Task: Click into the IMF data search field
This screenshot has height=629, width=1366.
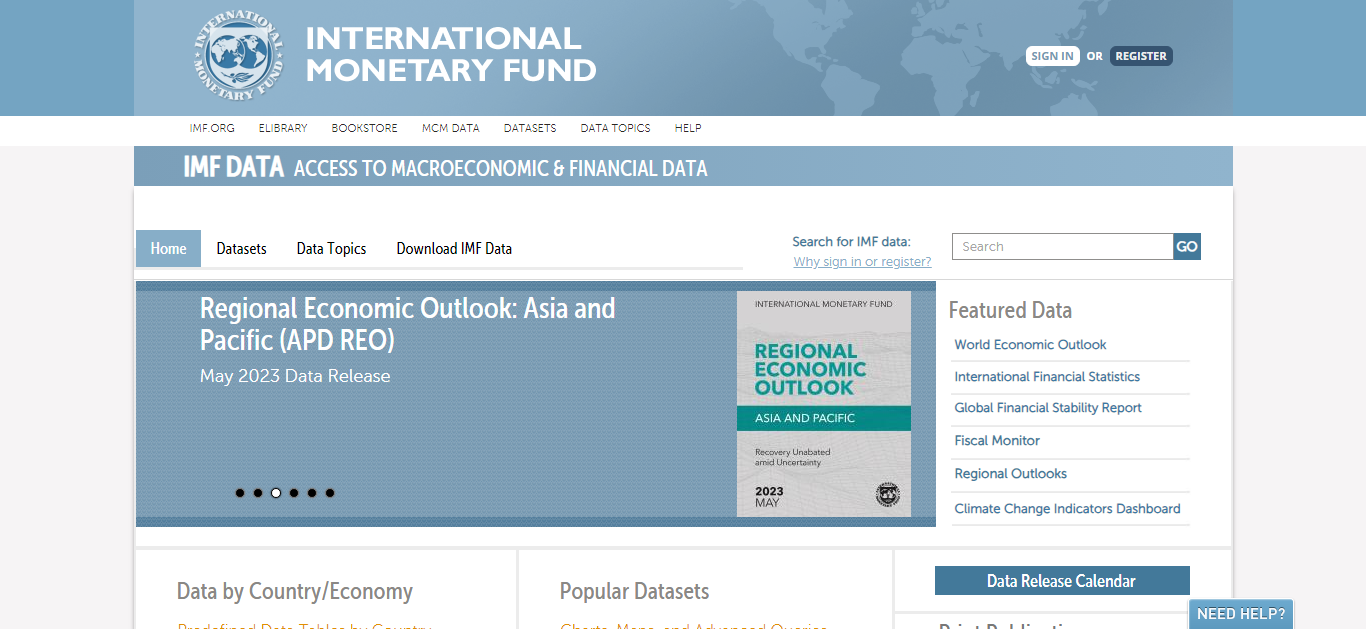Action: 1061,247
